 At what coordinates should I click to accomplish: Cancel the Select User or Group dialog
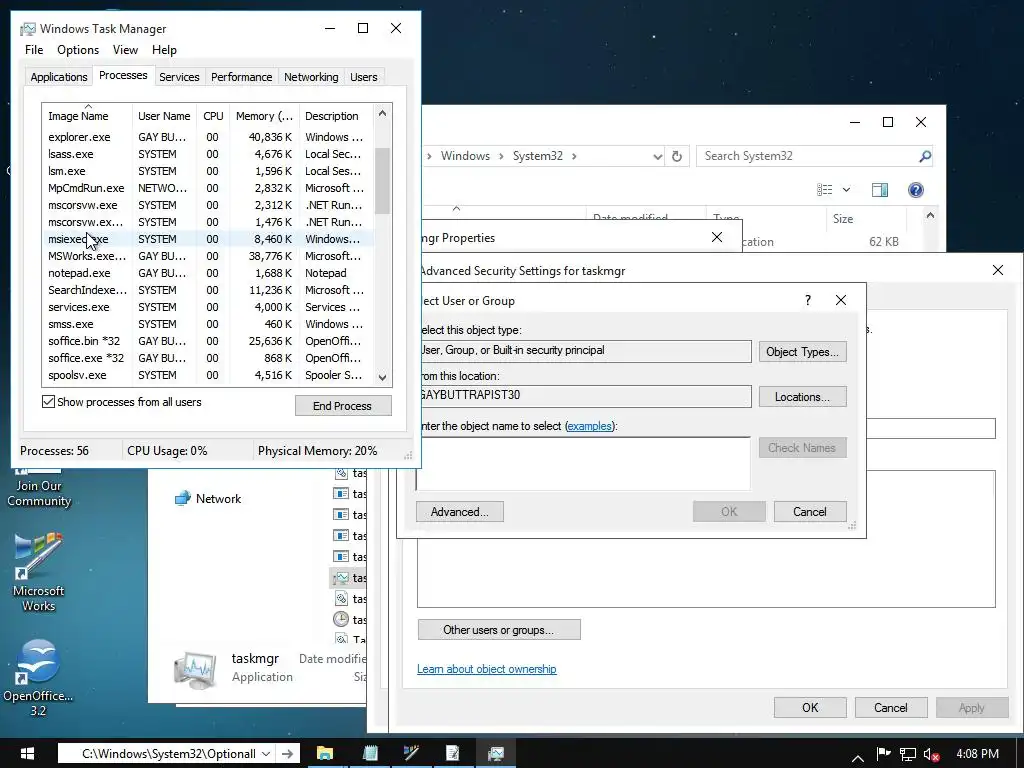(x=810, y=511)
